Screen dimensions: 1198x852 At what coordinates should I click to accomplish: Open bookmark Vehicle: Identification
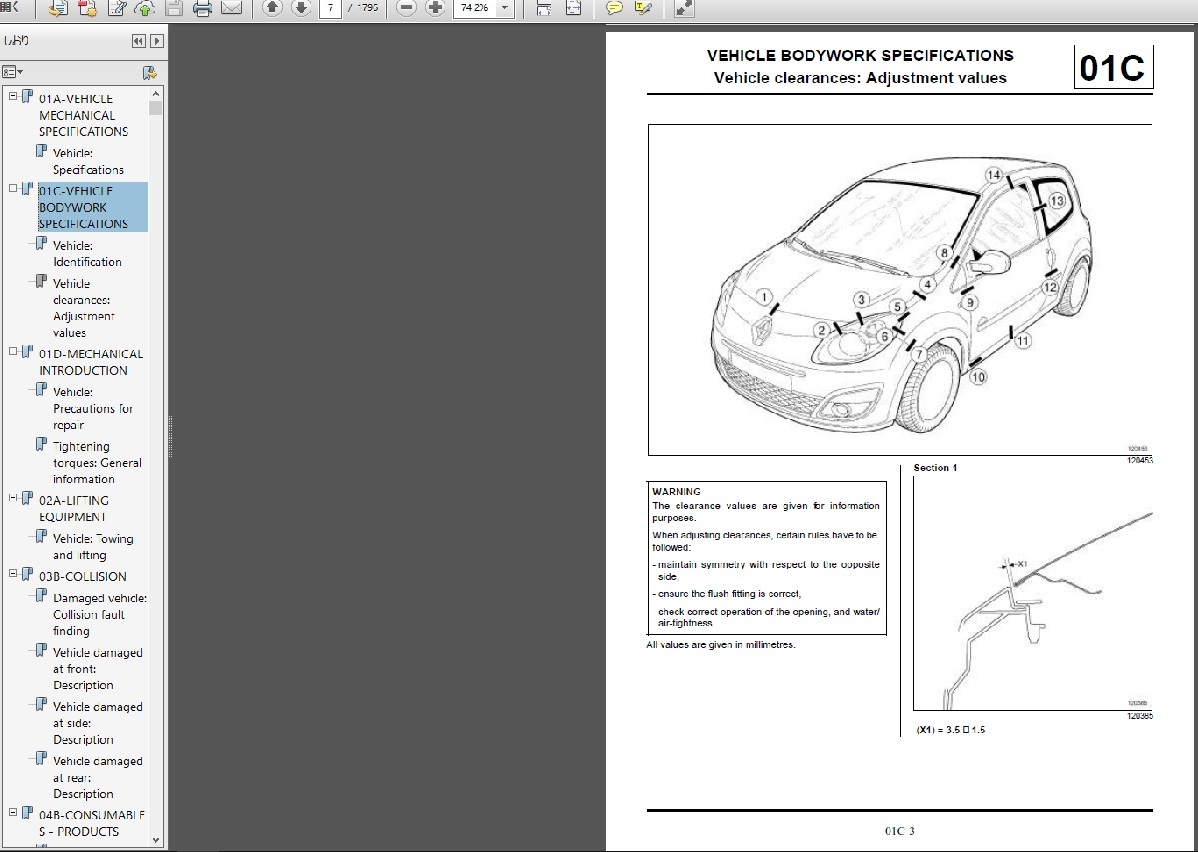(87, 254)
